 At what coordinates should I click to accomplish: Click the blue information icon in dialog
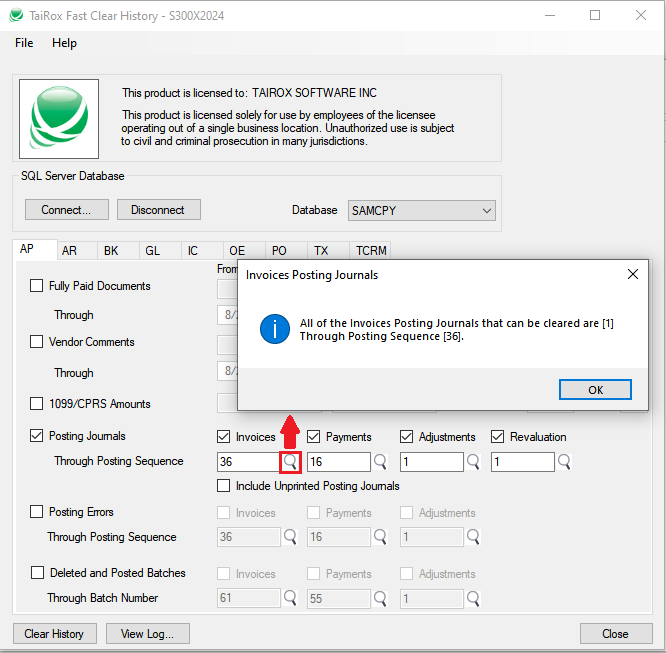275,329
